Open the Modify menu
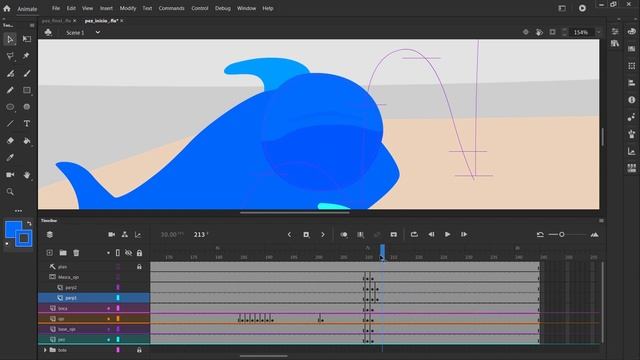640x360 pixels. point(128,8)
